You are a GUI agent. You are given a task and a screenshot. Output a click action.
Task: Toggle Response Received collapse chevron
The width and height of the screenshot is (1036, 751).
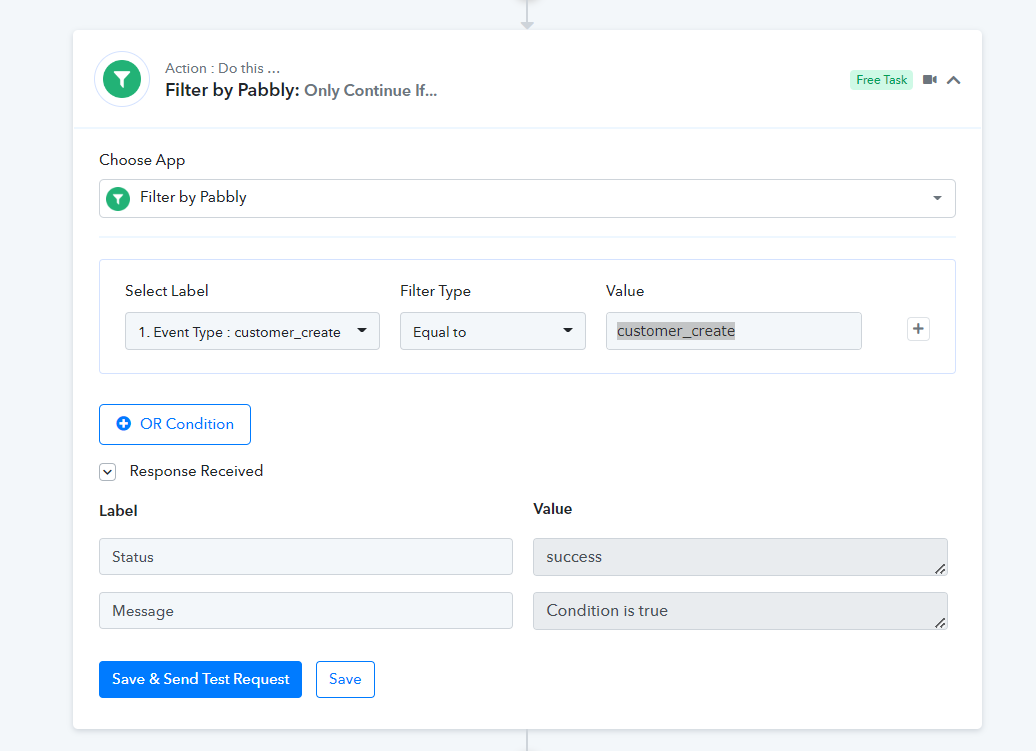point(108,472)
